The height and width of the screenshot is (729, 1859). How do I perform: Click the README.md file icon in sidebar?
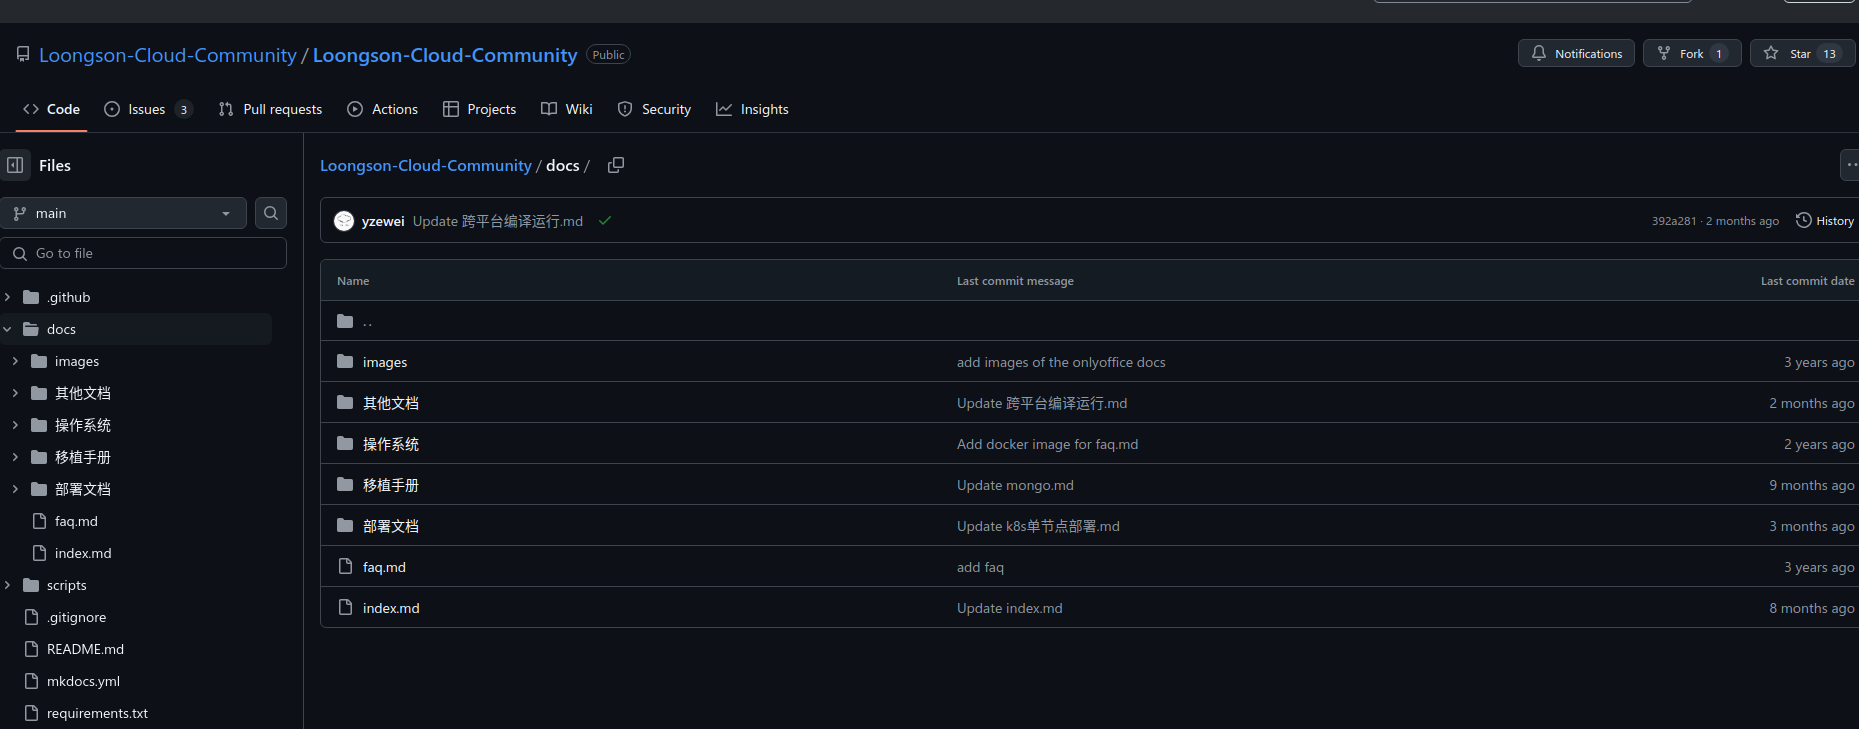pos(31,649)
